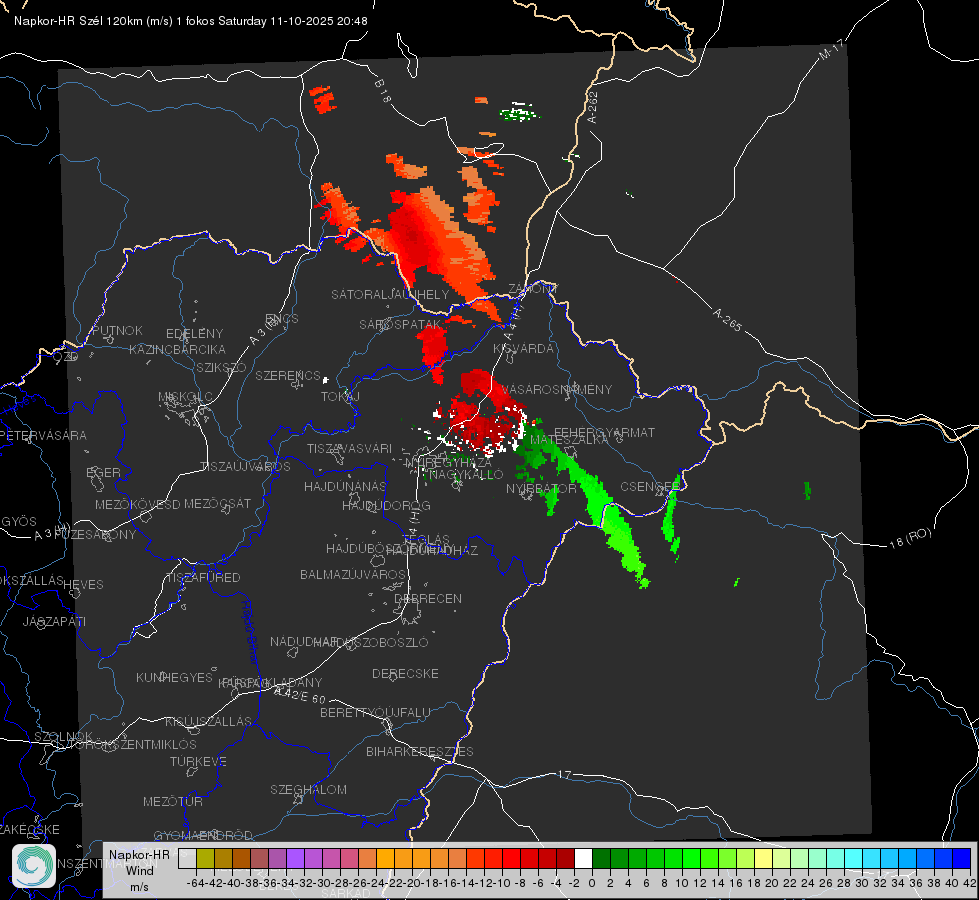The height and width of the screenshot is (900, 979).
Task: Click the swirl logo icon beside the legend
Action: click(34, 866)
